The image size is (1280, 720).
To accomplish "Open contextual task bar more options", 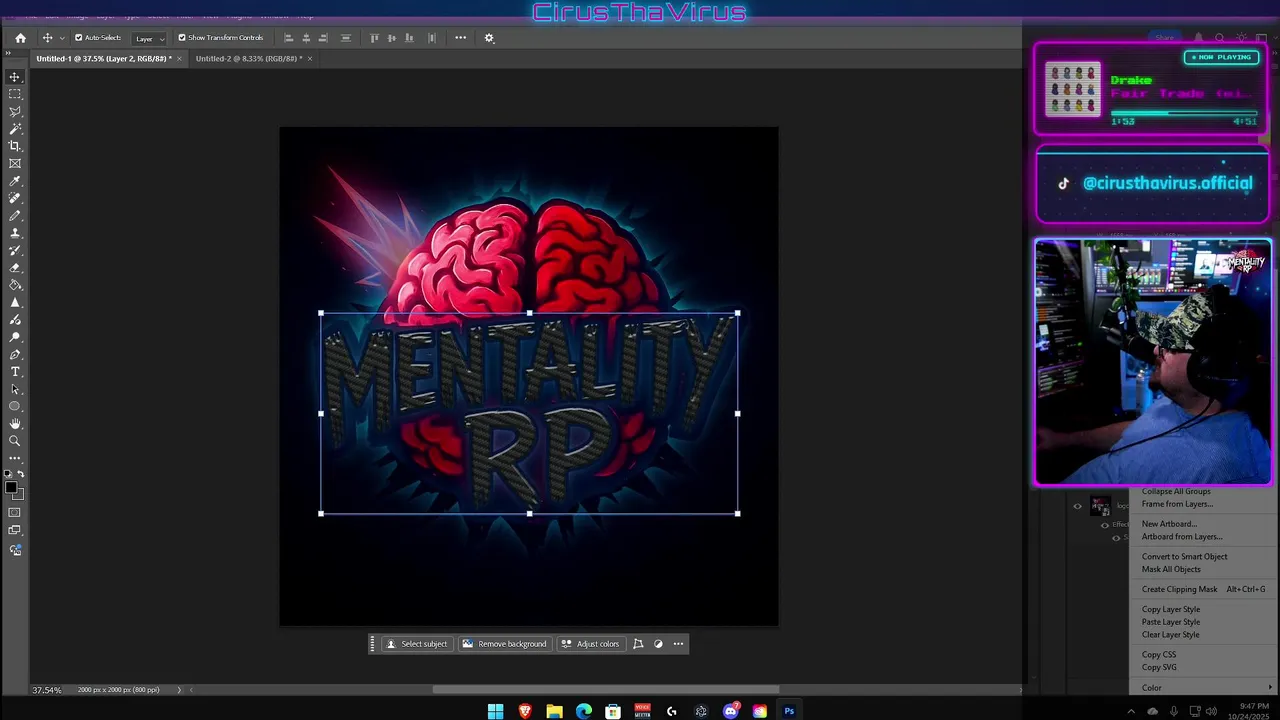I will [x=678, y=644].
